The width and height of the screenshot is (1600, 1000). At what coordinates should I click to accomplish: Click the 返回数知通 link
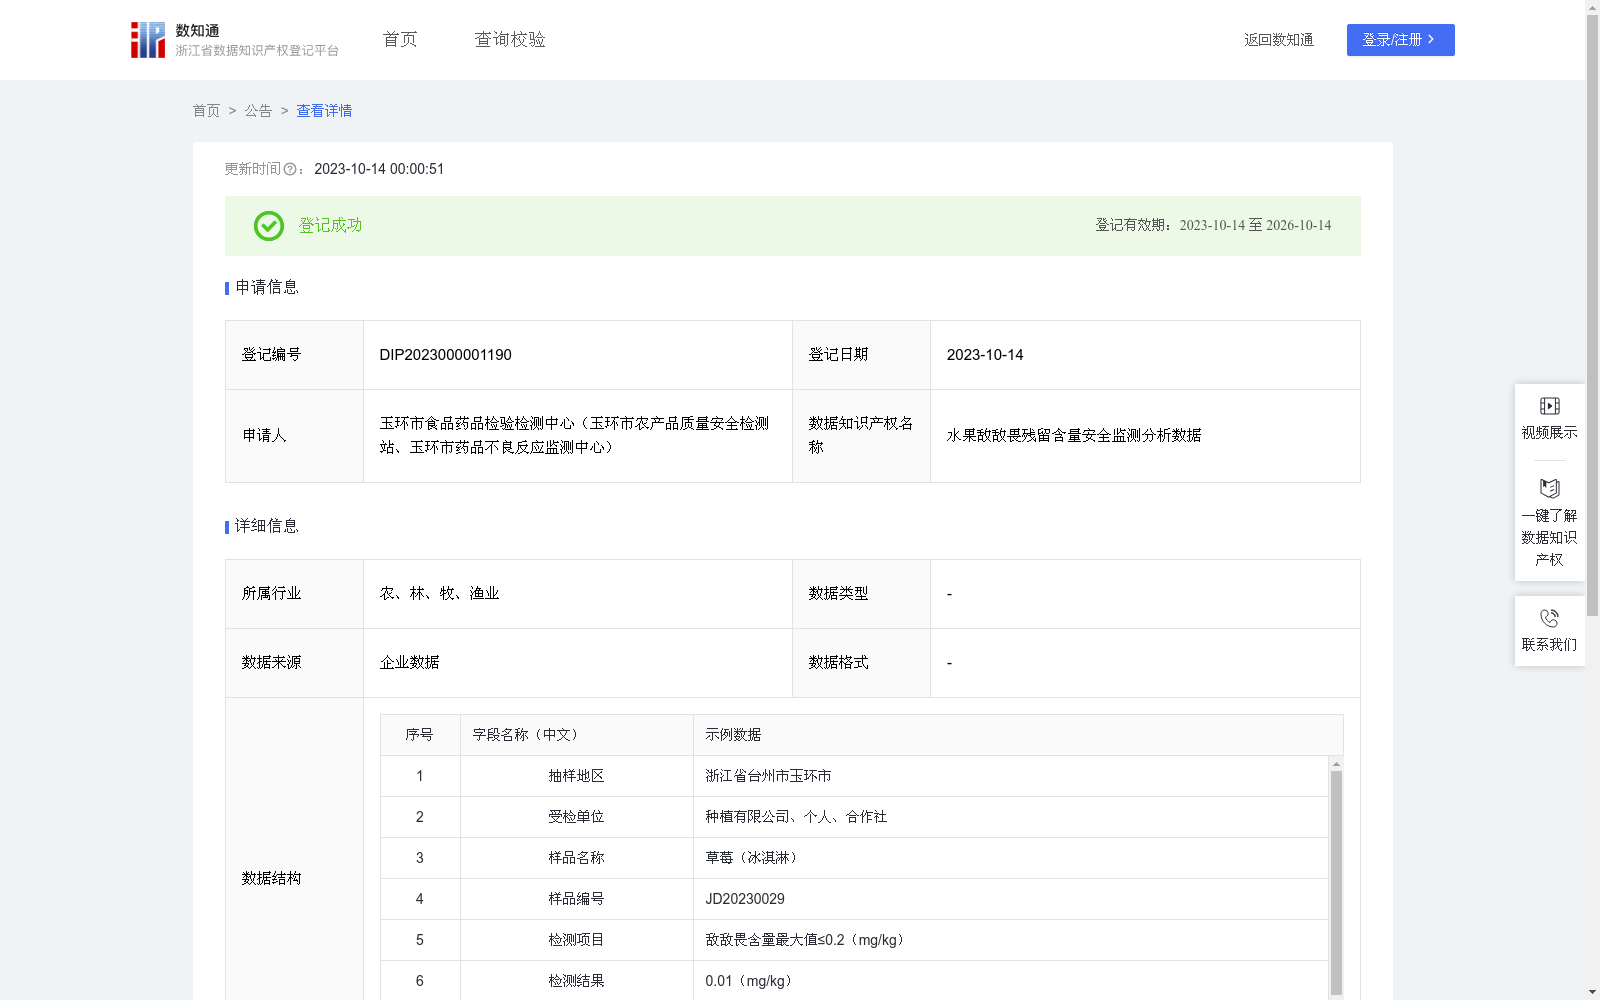[x=1279, y=40]
